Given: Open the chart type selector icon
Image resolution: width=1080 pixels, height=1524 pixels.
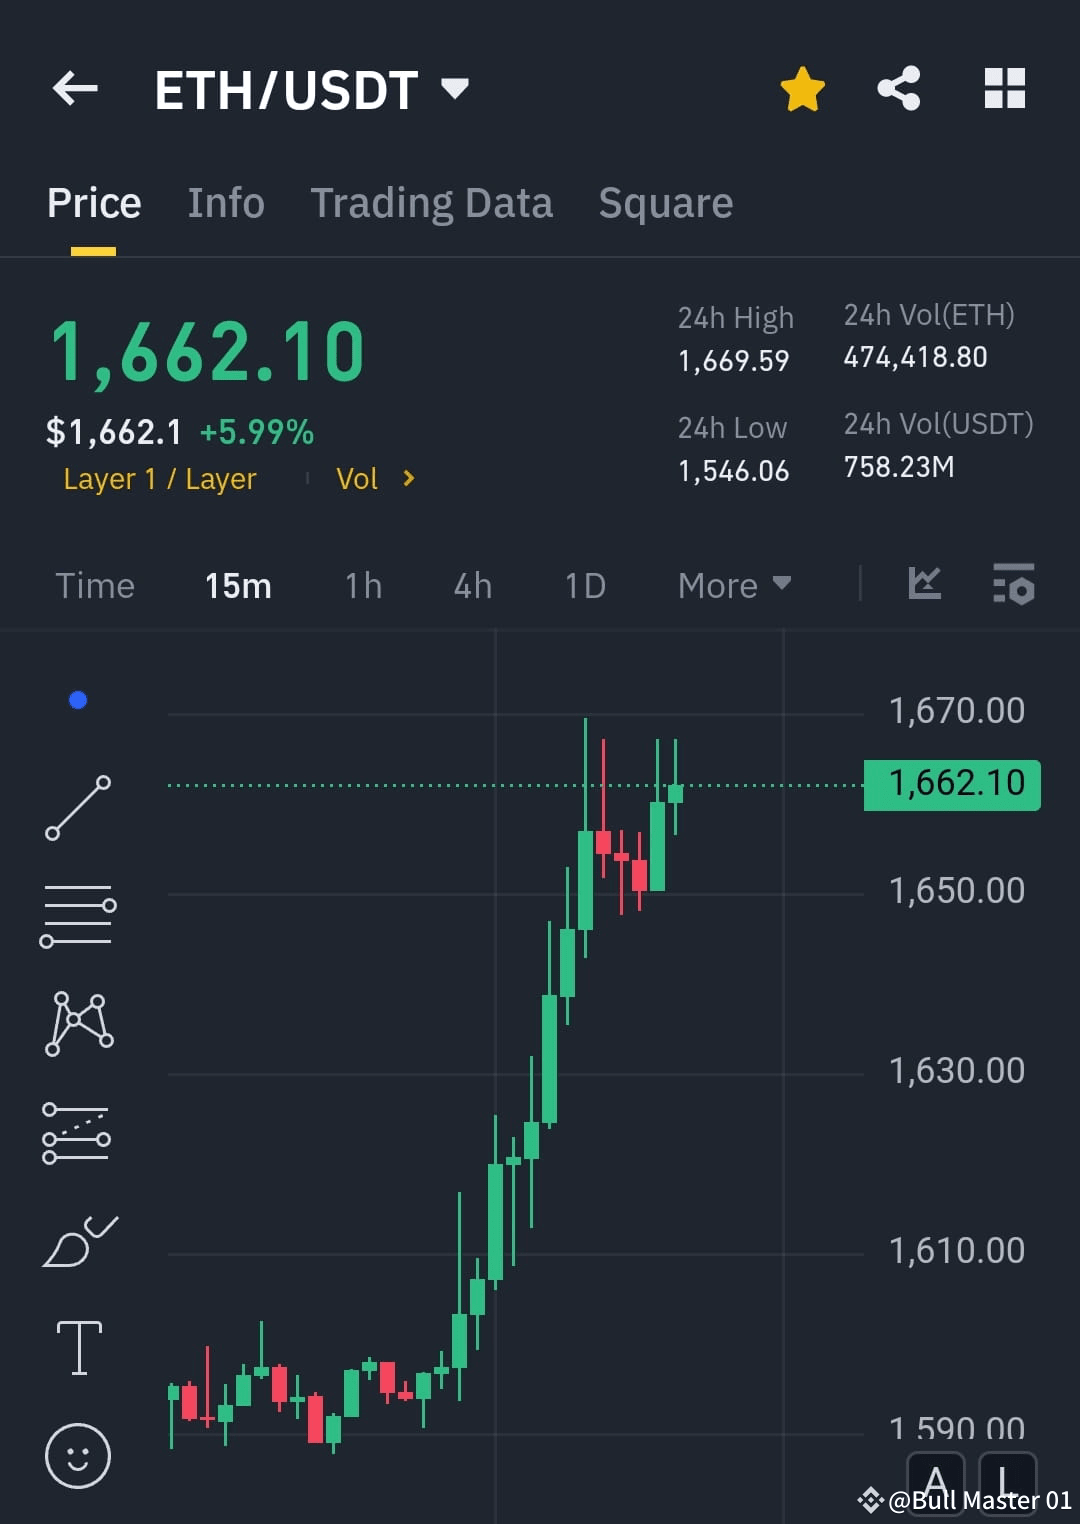Looking at the screenshot, I should pyautogui.click(x=924, y=585).
